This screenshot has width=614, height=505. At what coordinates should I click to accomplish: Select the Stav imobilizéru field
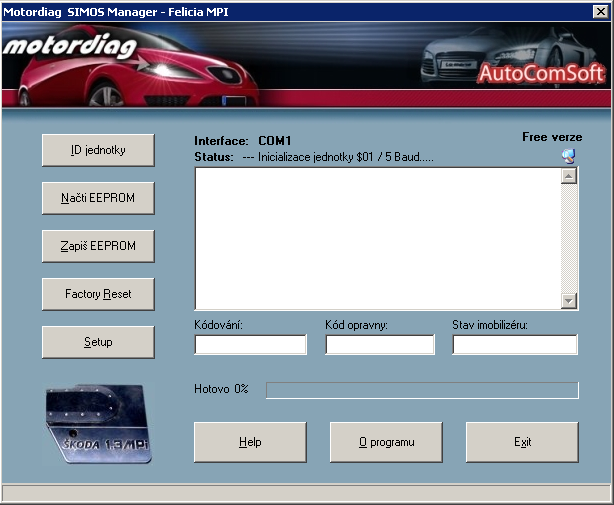point(515,345)
